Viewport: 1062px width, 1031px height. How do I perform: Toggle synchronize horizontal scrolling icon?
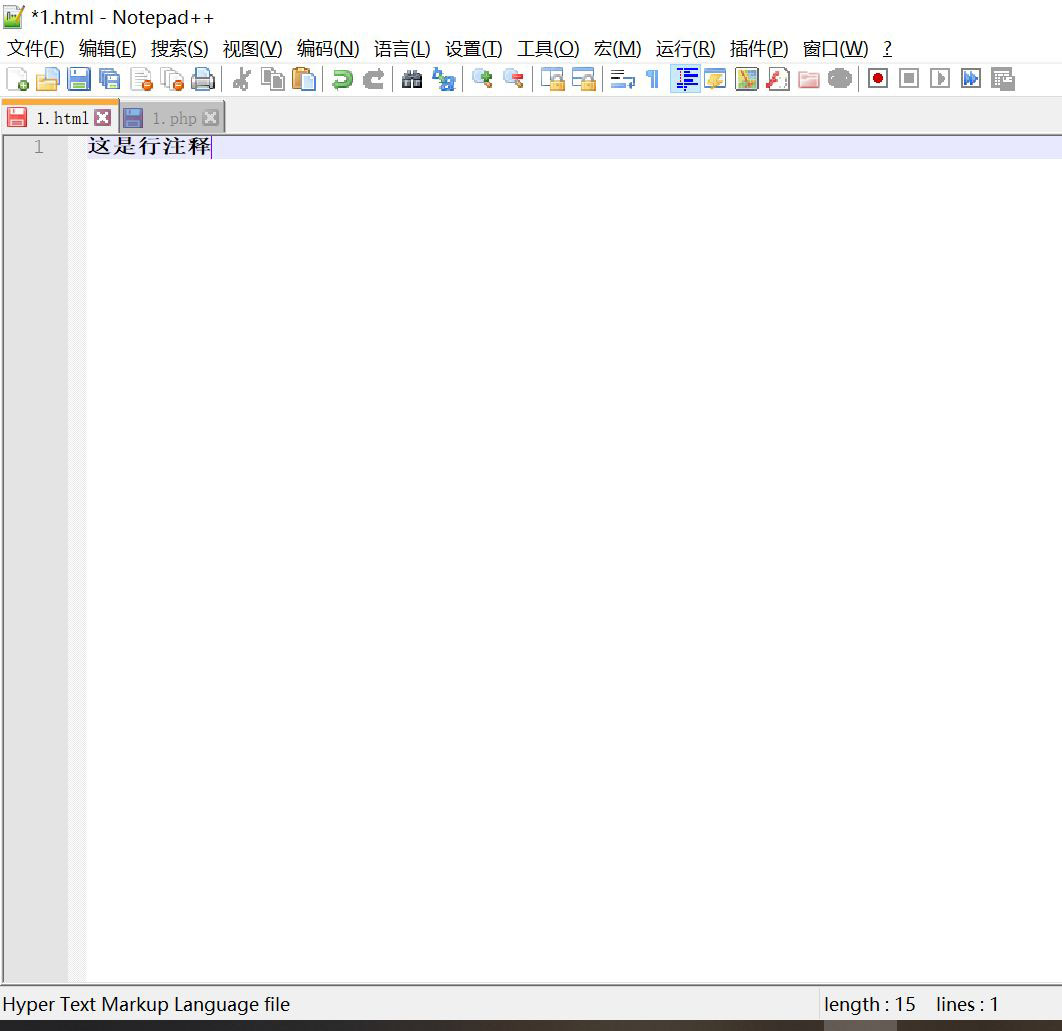point(584,79)
